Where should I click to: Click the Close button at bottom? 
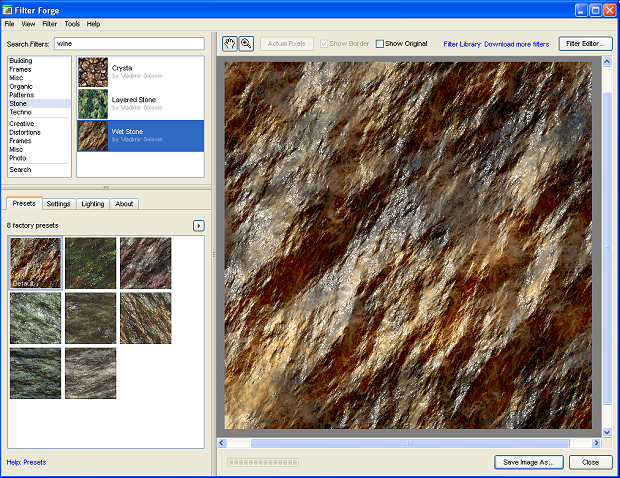tap(590, 462)
